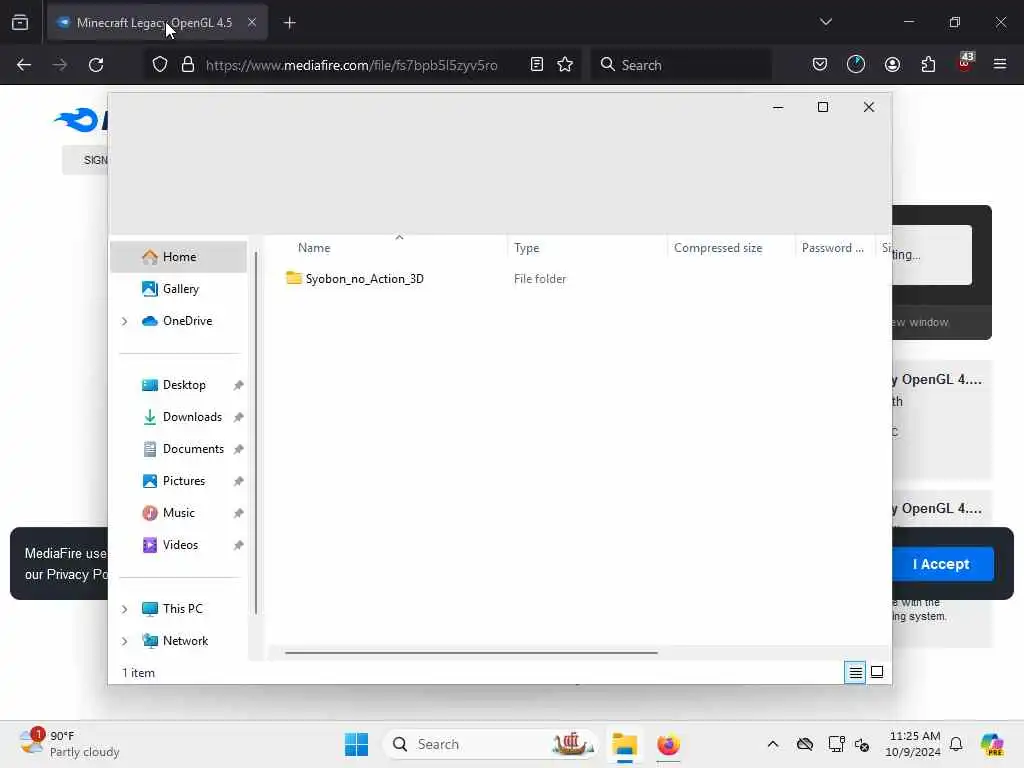Click the Pictures pin icon
This screenshot has width=1024, height=768.
pyautogui.click(x=238, y=481)
